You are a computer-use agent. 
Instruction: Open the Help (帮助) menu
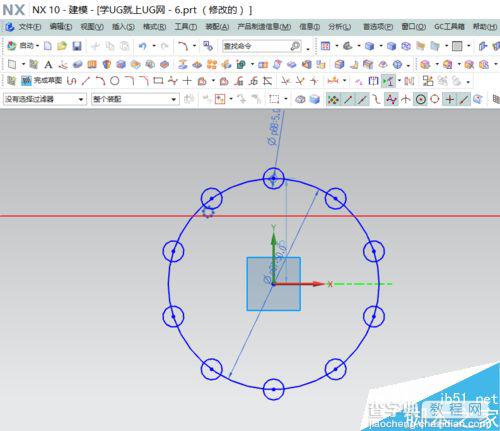pyautogui.click(x=485, y=27)
